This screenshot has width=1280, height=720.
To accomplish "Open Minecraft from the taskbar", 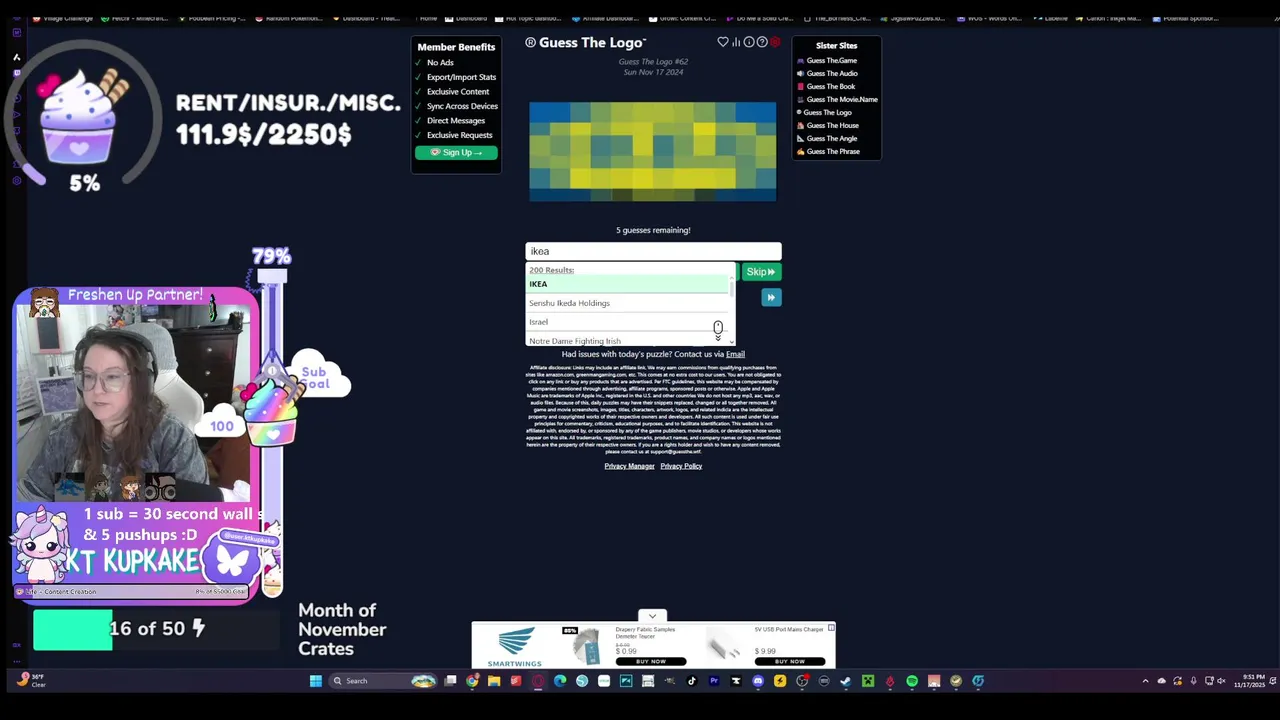I will (868, 681).
